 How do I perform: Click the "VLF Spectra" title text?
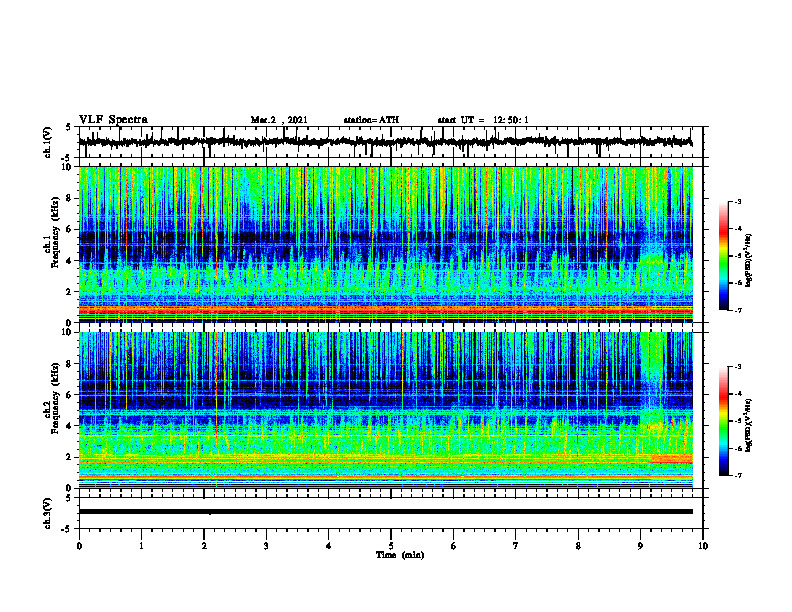[113, 120]
